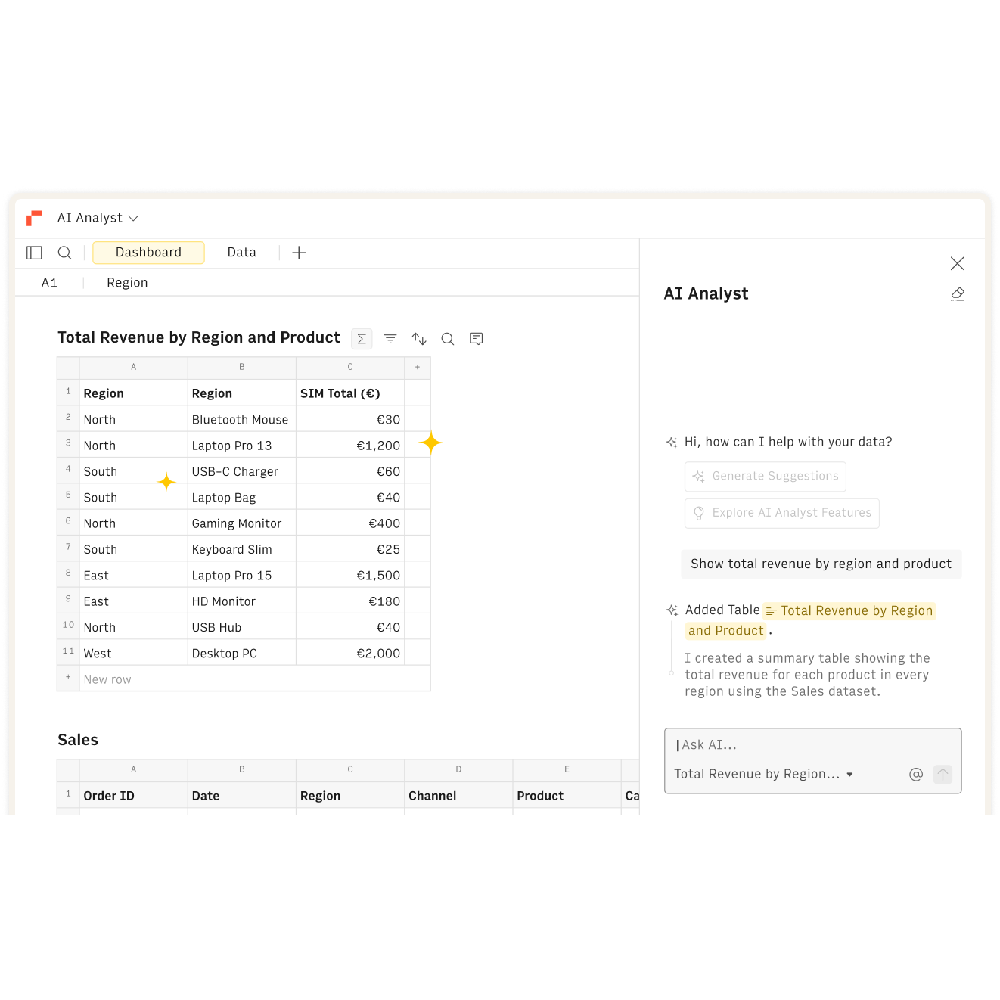The width and height of the screenshot is (1000, 1000).
Task: Click the West region cell
Action: click(133, 653)
